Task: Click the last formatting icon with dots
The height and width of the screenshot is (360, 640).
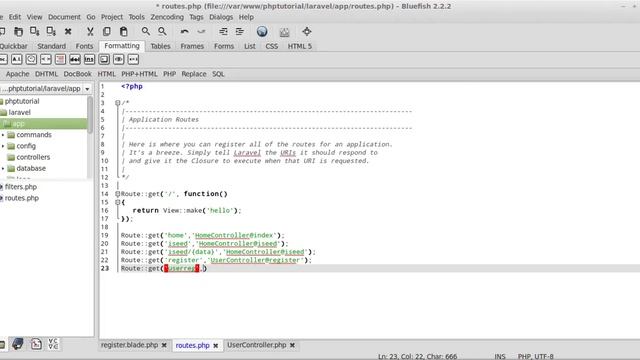Action: tap(133, 60)
